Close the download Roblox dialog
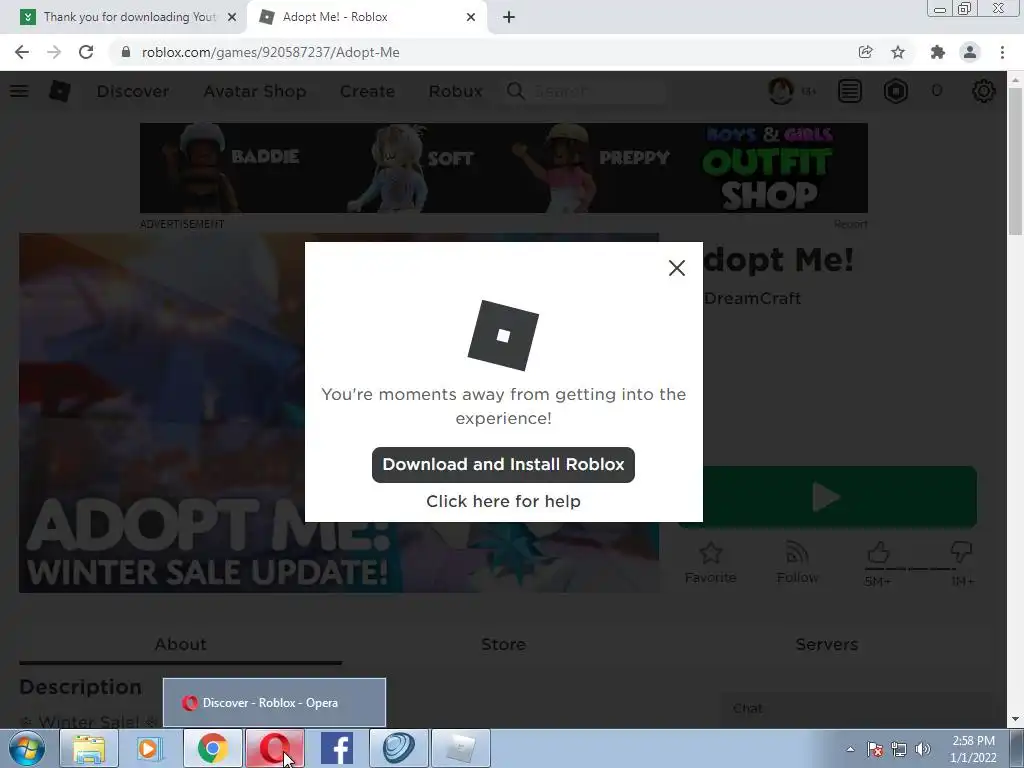1024x768 pixels. click(x=677, y=268)
